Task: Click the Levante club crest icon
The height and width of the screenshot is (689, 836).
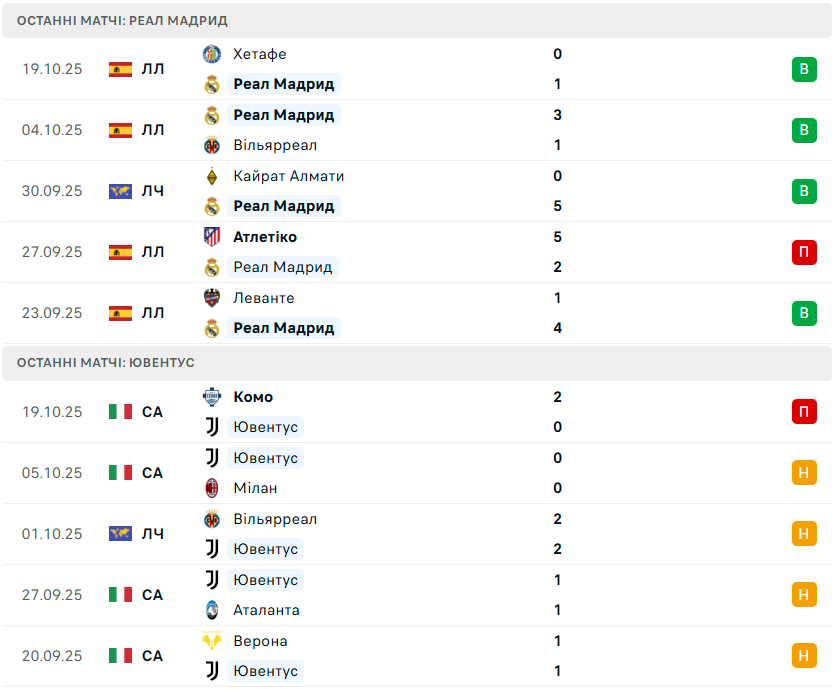Action: coord(212,298)
